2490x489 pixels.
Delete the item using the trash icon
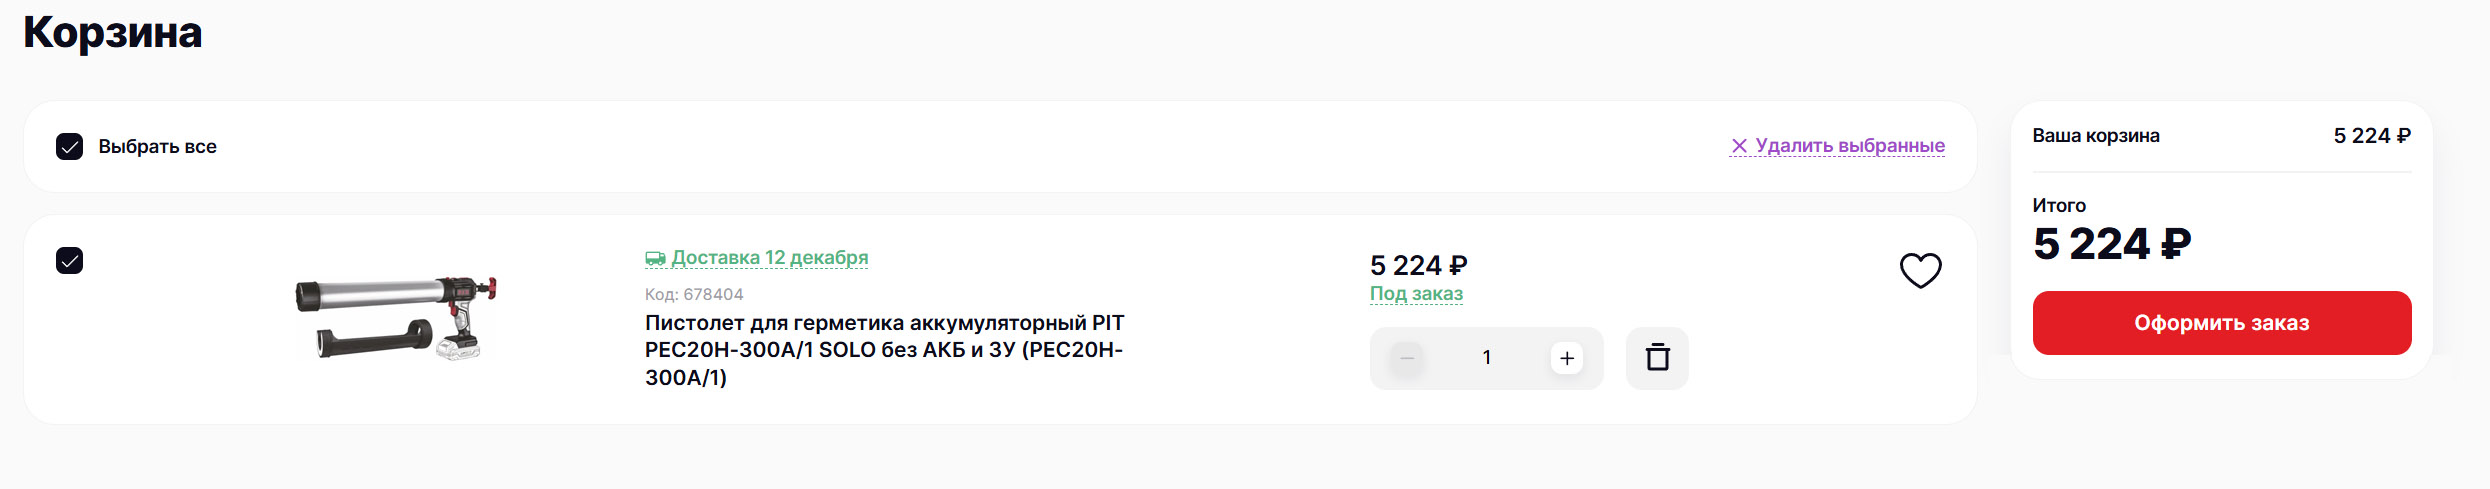tap(1657, 358)
